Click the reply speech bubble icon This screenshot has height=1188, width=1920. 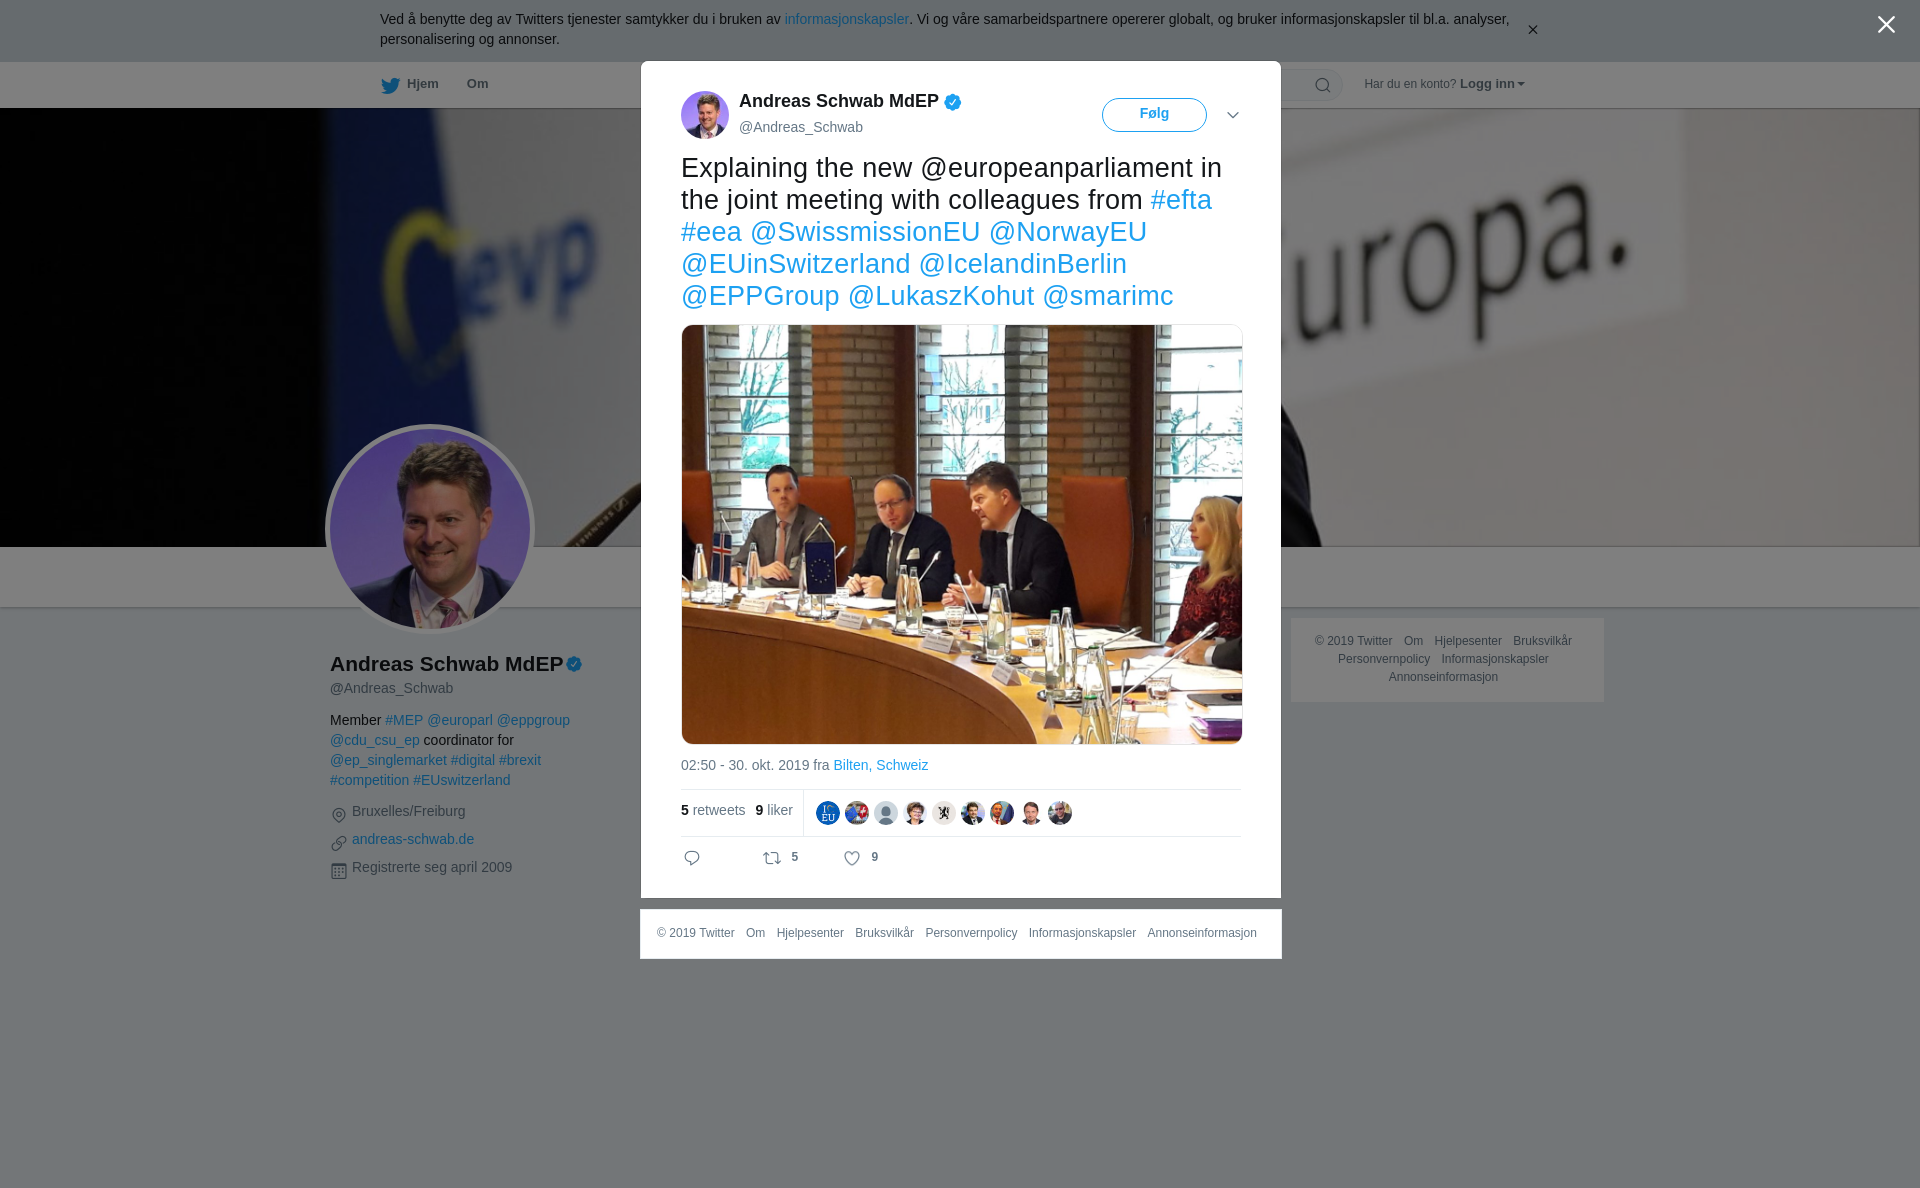(x=692, y=858)
